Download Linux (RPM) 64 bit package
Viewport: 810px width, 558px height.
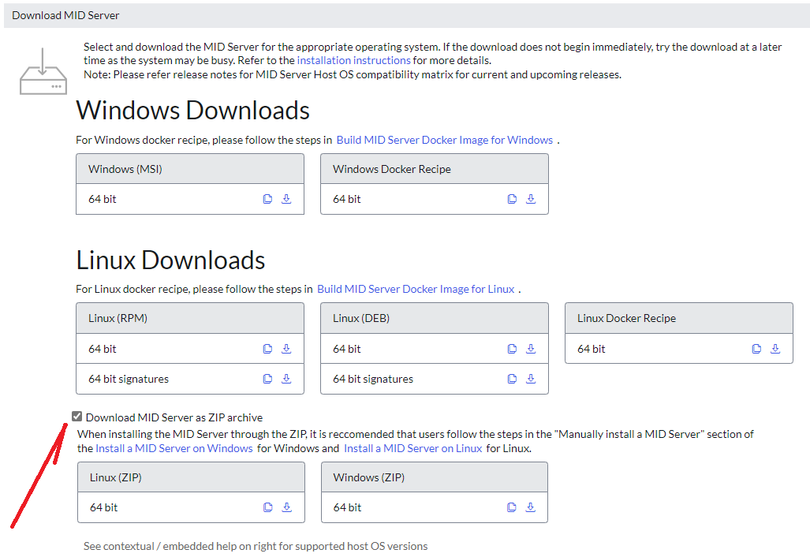[x=286, y=349]
